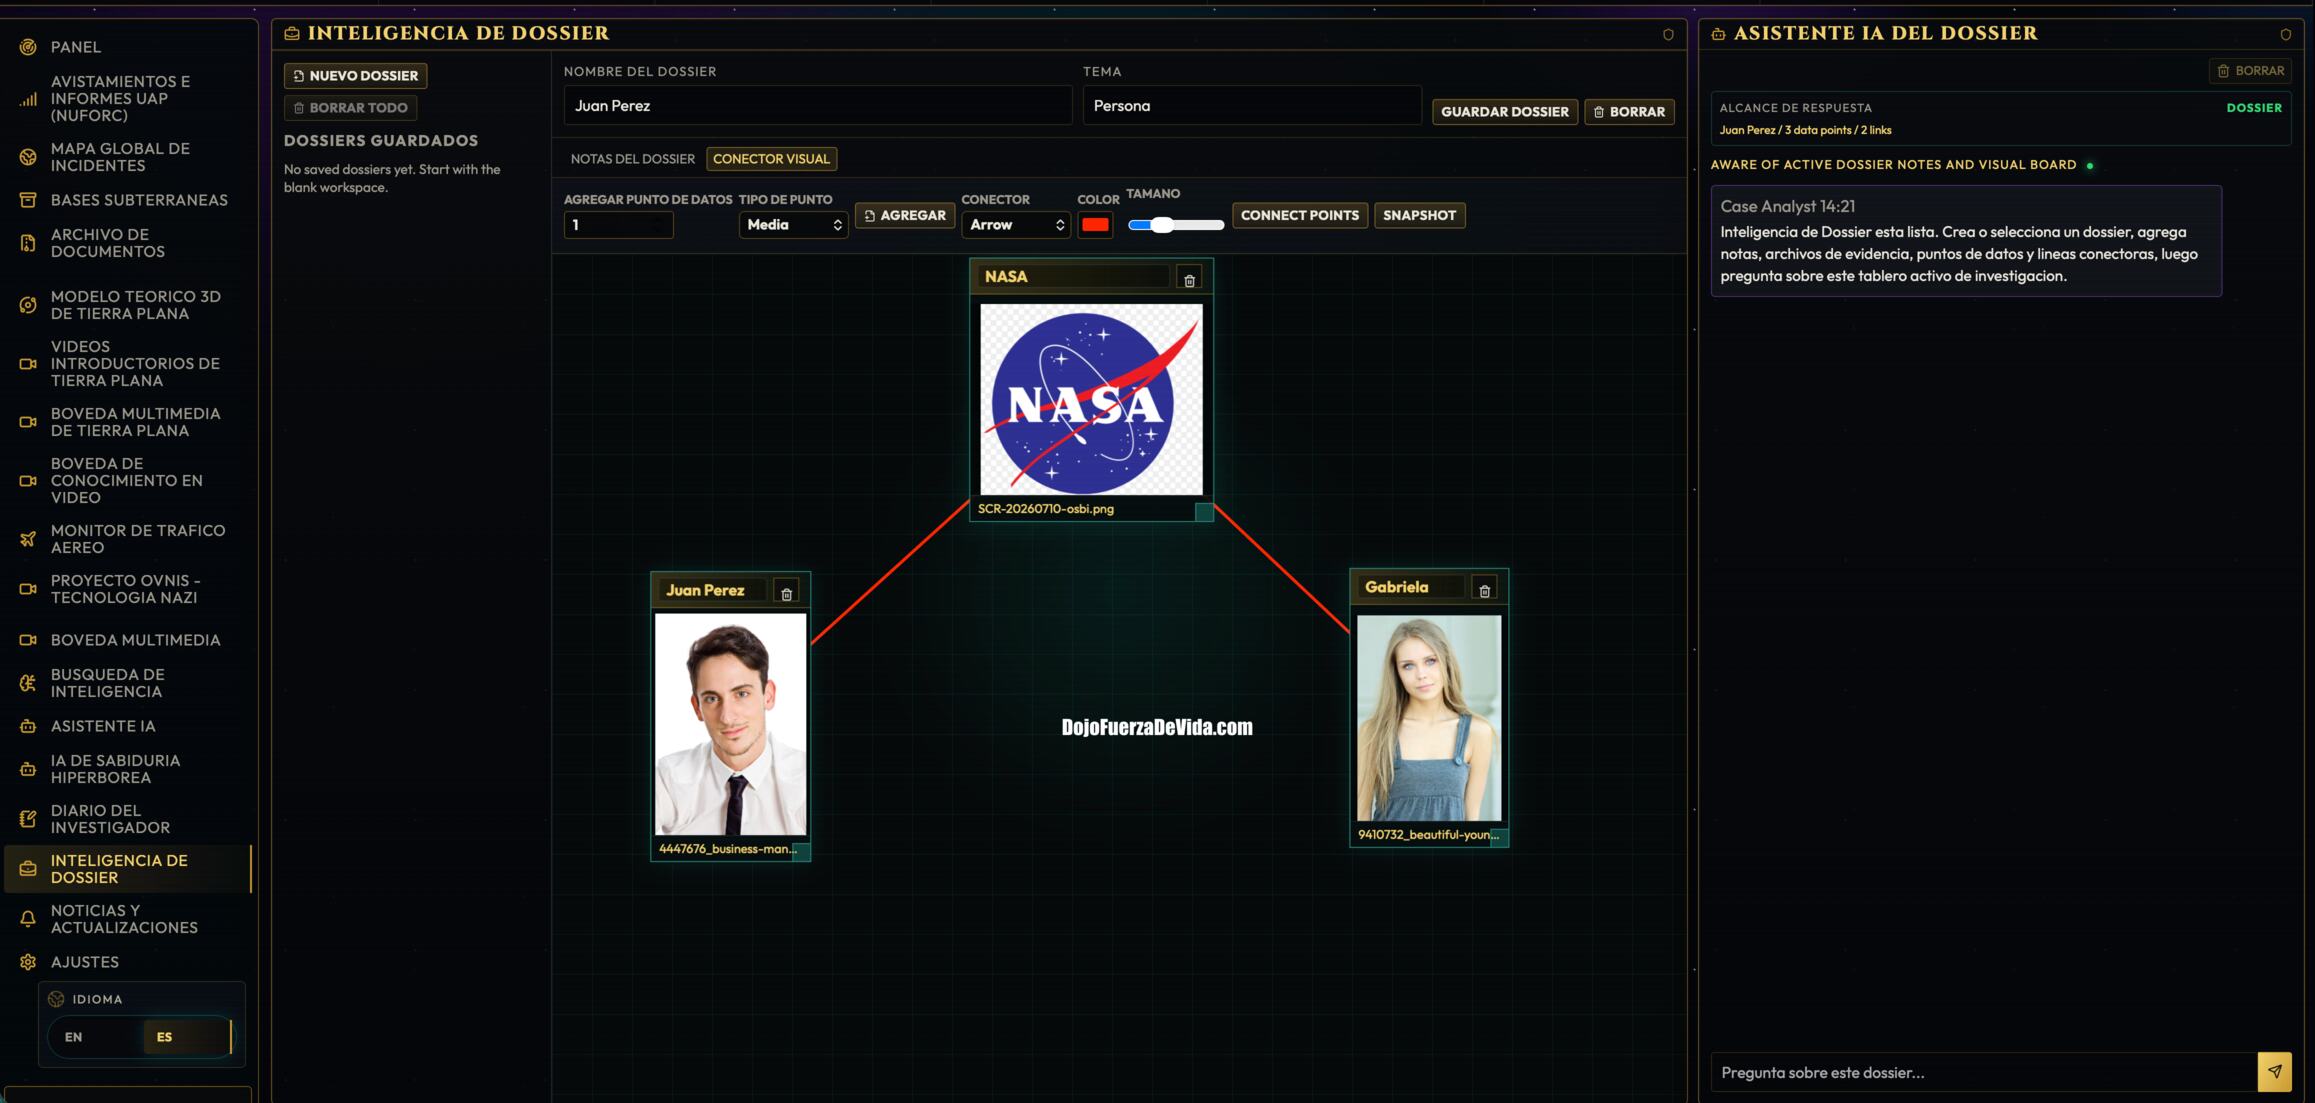Image resolution: width=2315 pixels, height=1103 pixels.
Task: Click the Agregar Punto de Datos field
Action: (x=619, y=225)
